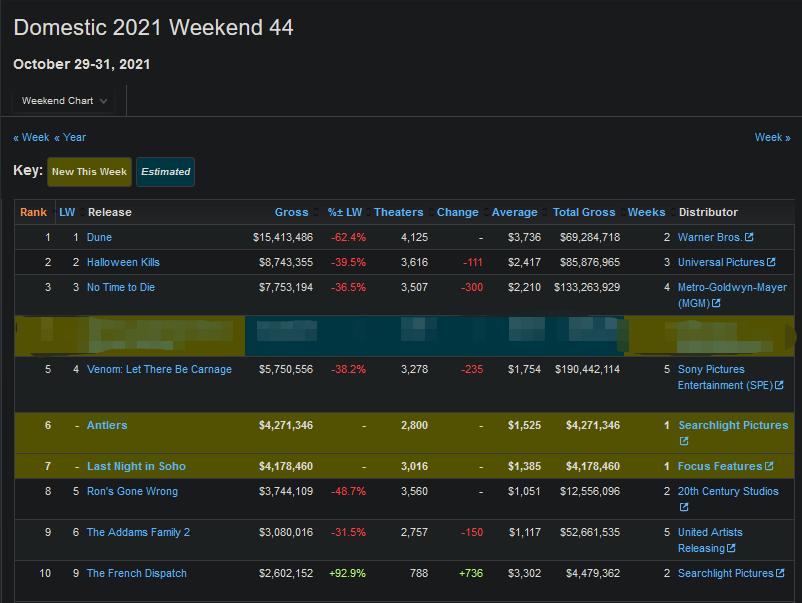
Task: Click the New This Week key label
Action: pos(90,172)
